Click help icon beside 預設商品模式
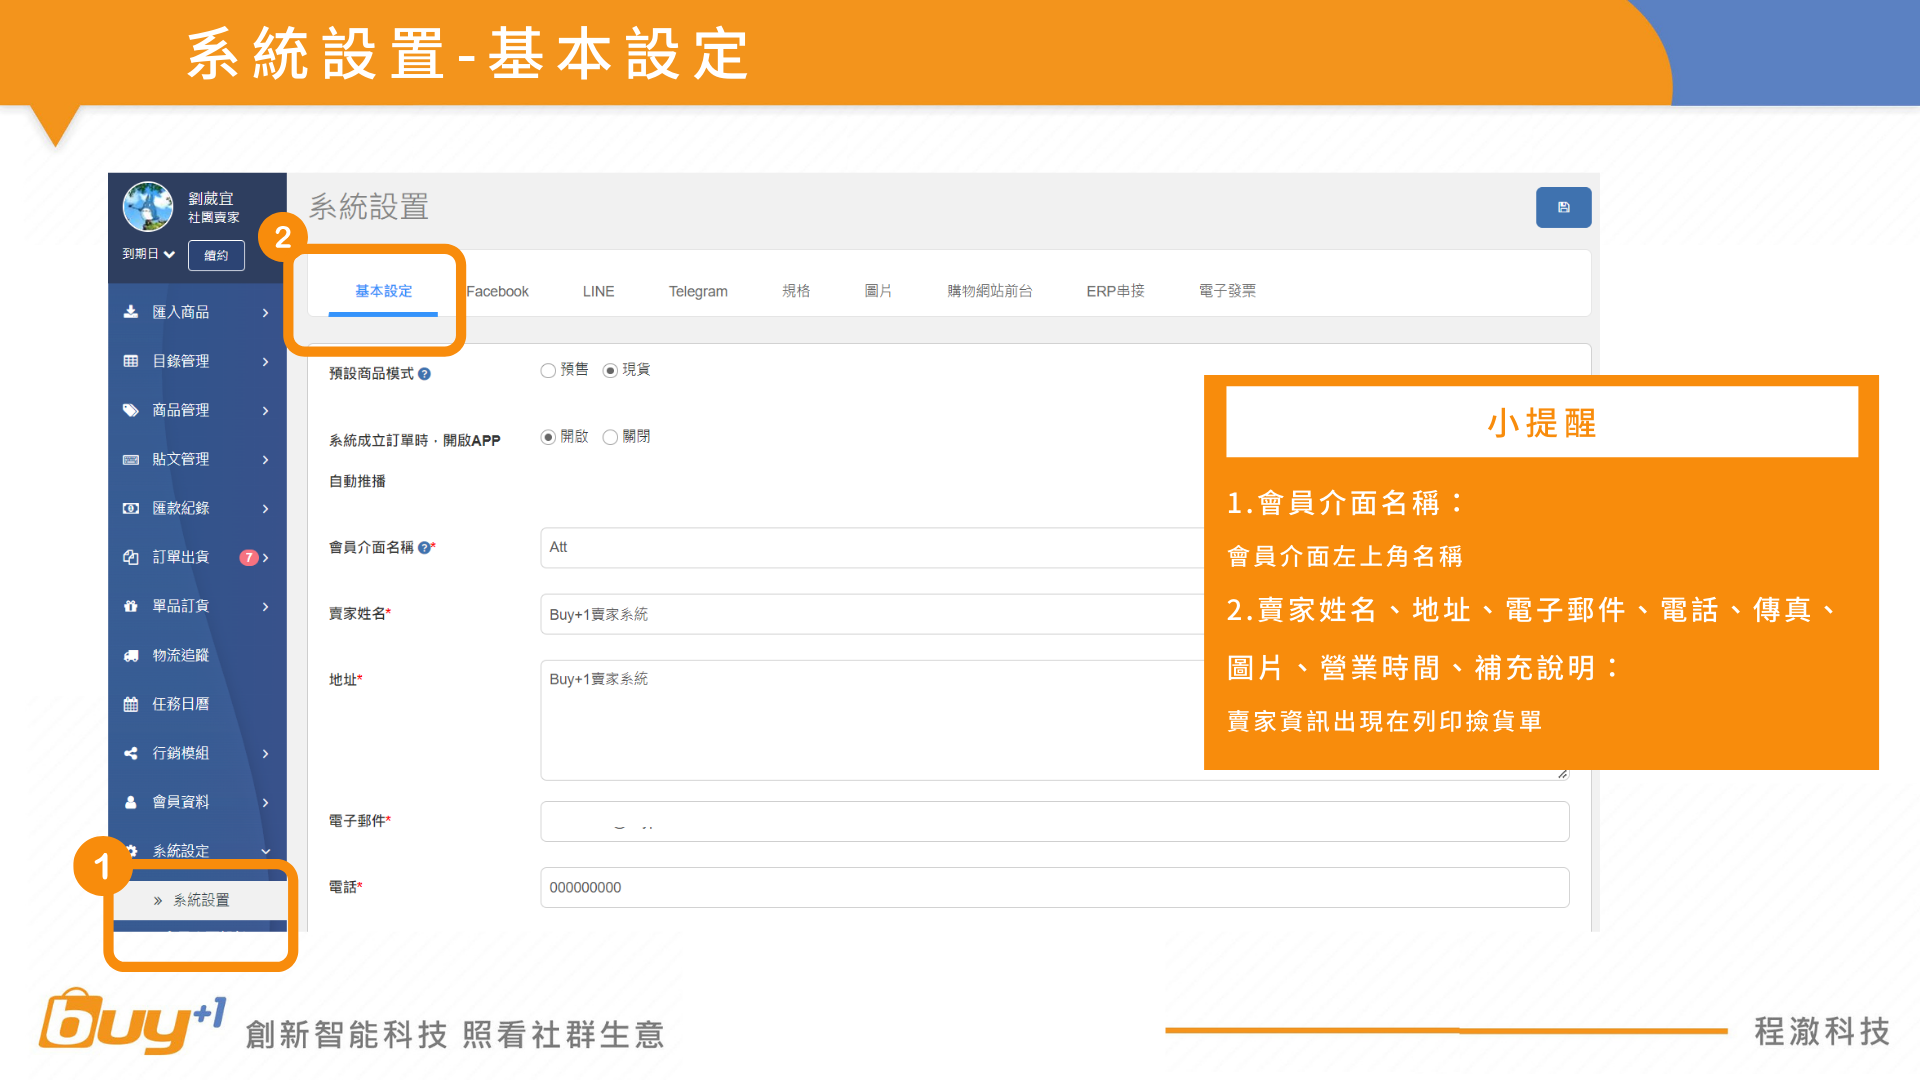Image resolution: width=1920 pixels, height=1080 pixels. [425, 374]
